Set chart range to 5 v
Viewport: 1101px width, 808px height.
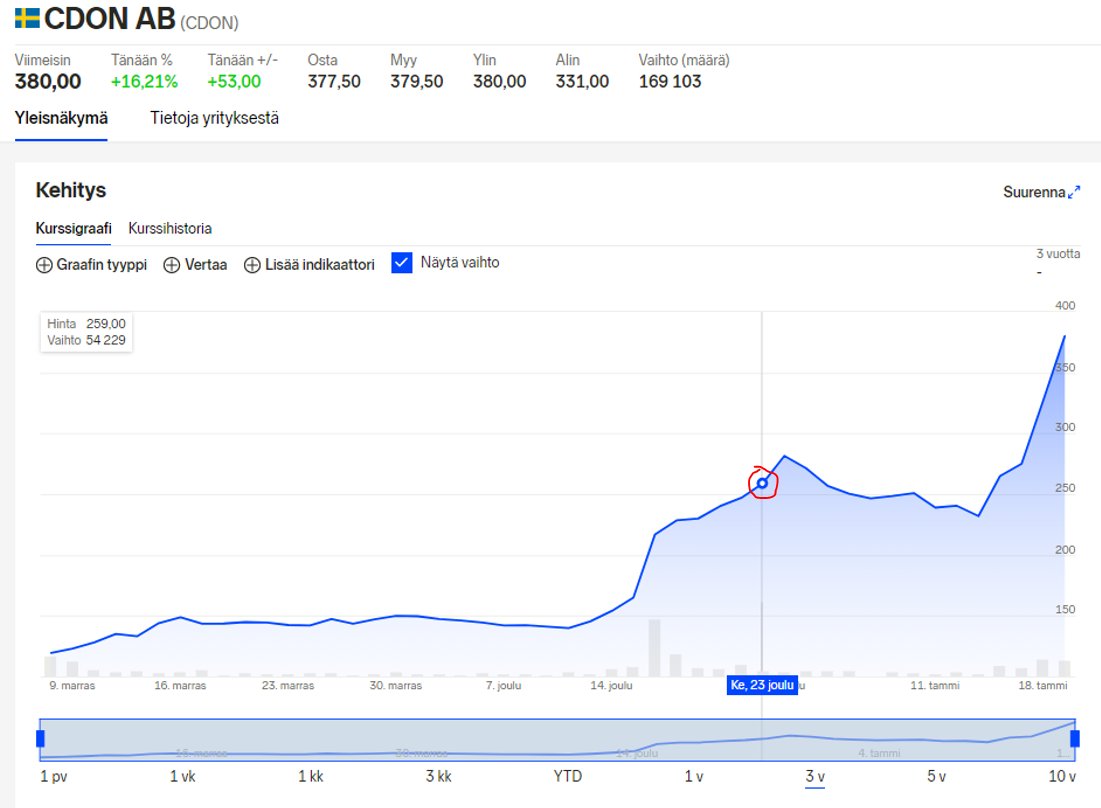[x=936, y=776]
